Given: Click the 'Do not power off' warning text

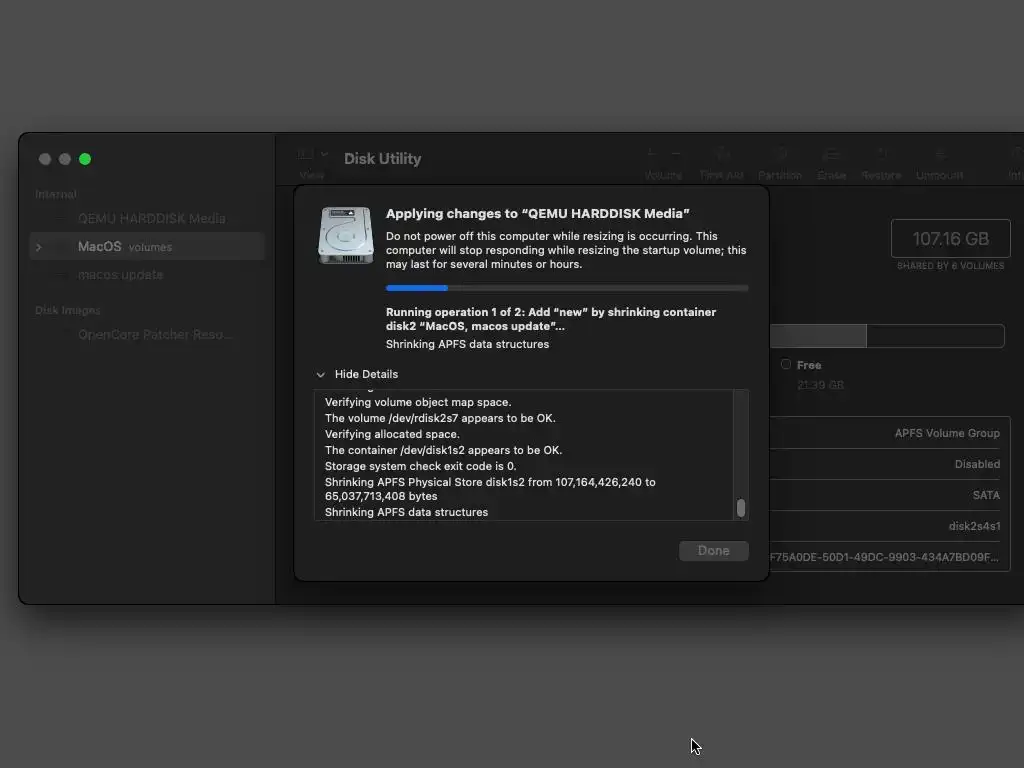Looking at the screenshot, I should pyautogui.click(x=566, y=250).
